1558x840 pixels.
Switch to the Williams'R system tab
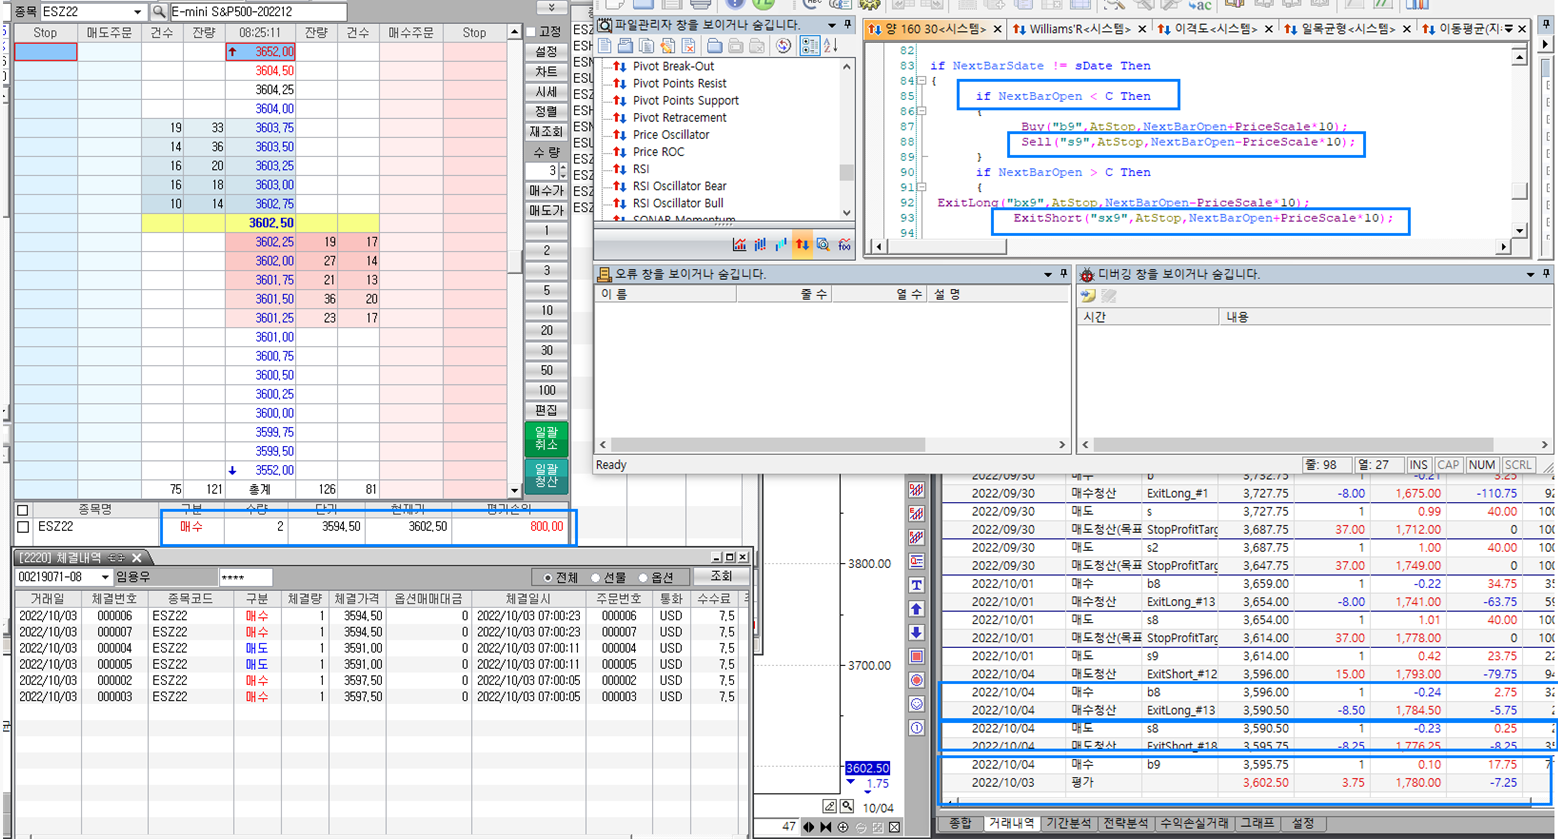(1077, 29)
